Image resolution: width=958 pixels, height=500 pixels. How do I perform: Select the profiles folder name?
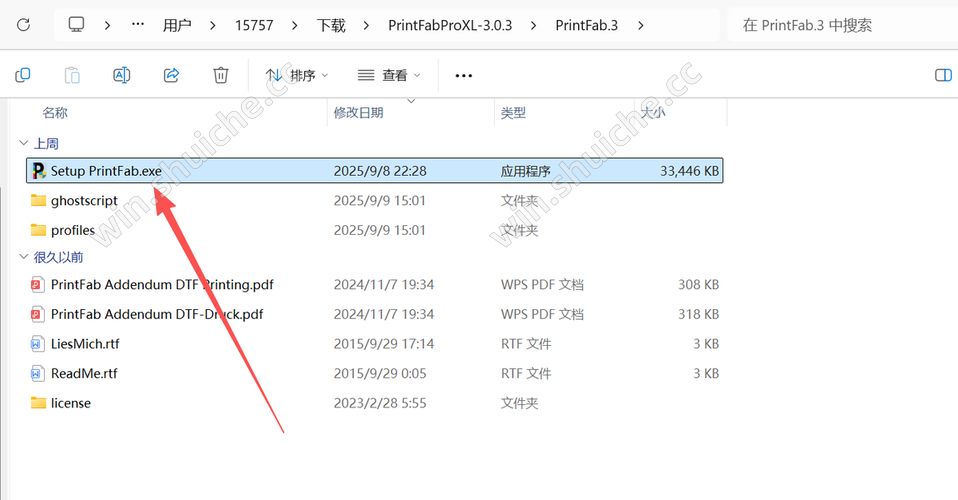pos(73,230)
